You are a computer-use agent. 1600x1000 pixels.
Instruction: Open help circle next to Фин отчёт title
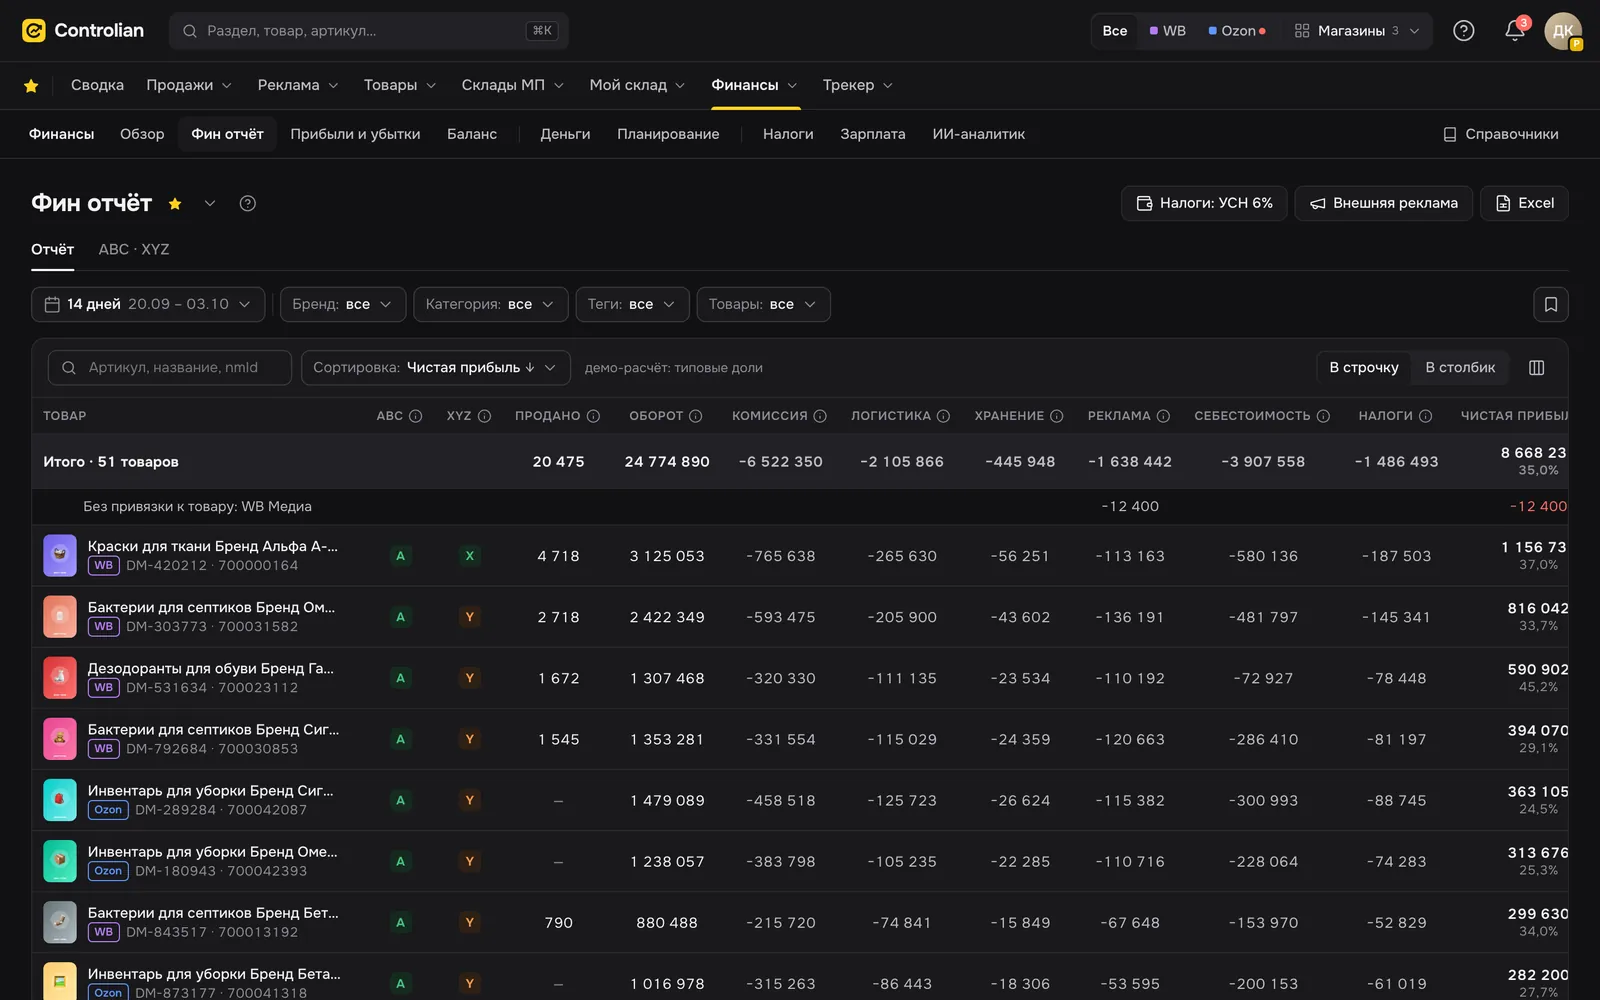pyautogui.click(x=248, y=204)
